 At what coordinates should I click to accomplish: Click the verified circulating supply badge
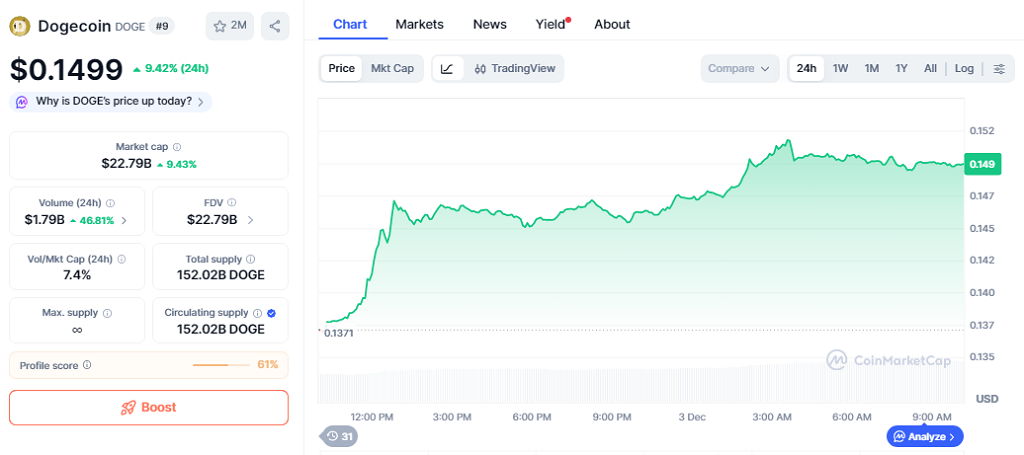[x=272, y=313]
